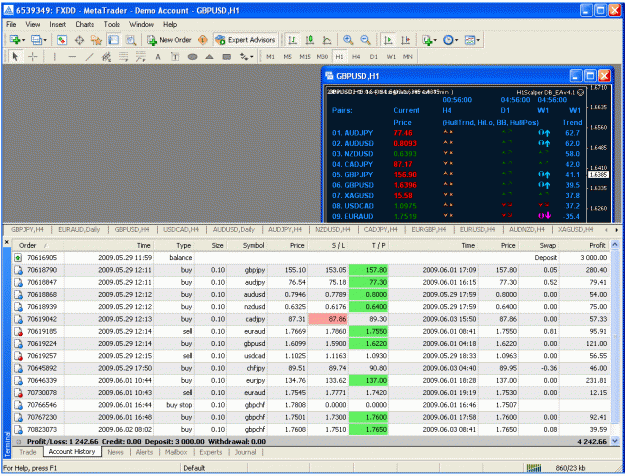The width and height of the screenshot is (625, 476).
Task: Open the Trade tab in Terminal
Action: tap(28, 452)
